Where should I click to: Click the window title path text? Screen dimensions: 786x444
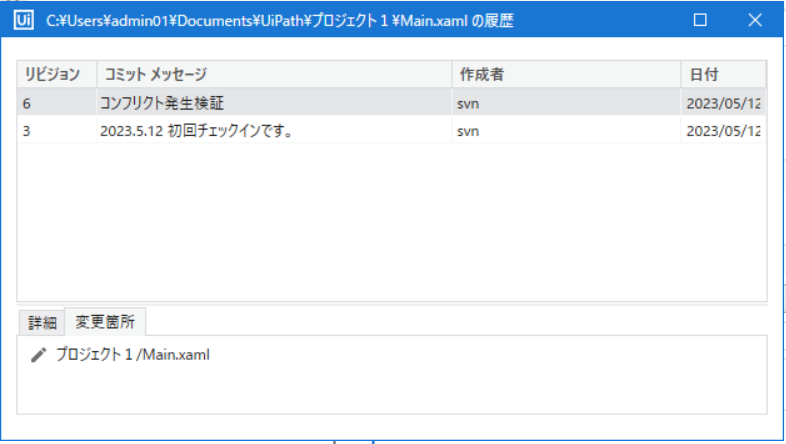tap(280, 21)
